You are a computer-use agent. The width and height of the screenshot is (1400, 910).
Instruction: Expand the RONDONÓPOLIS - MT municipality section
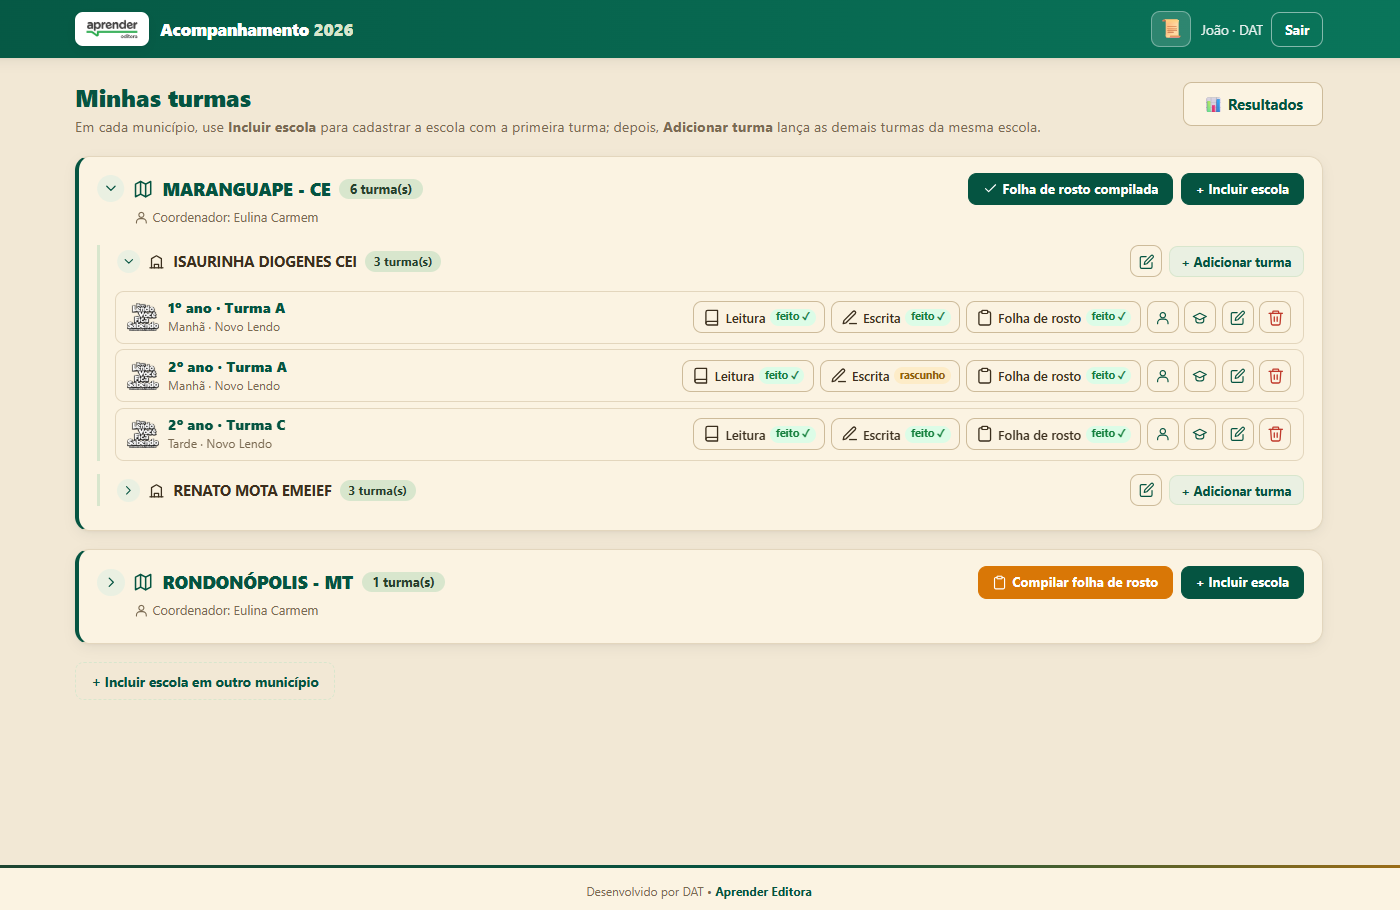(x=111, y=582)
